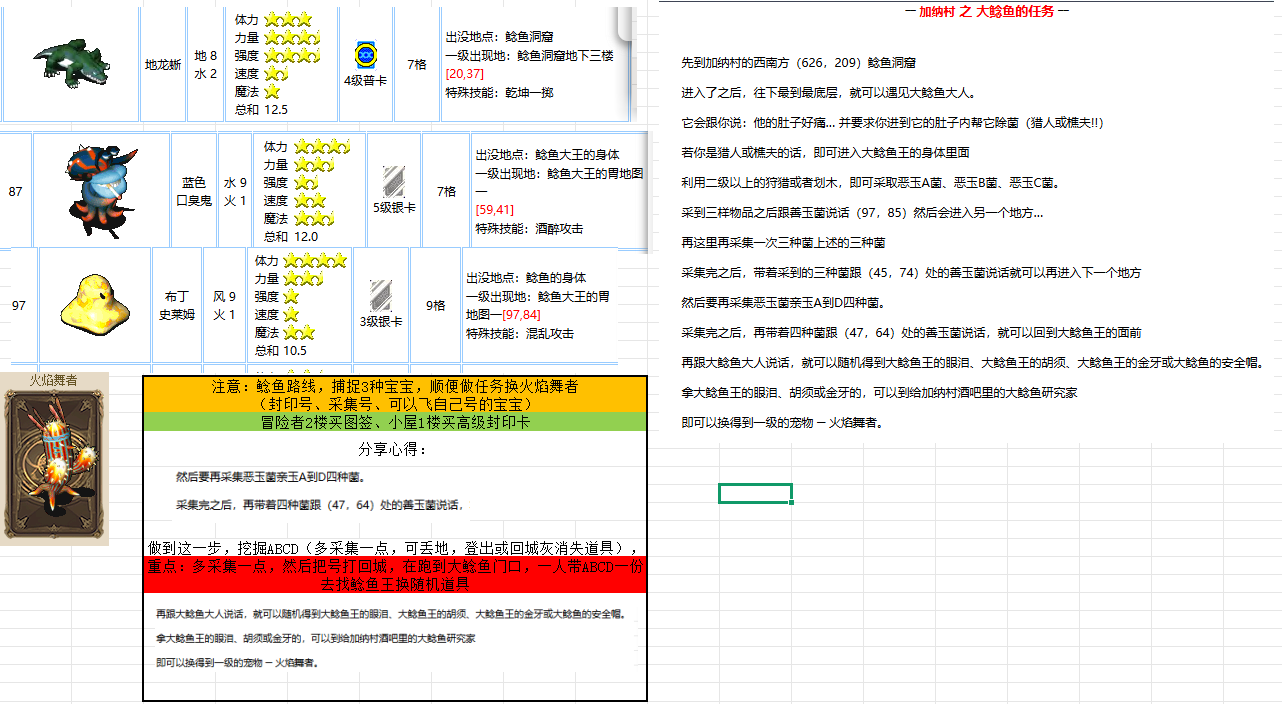Click the green-bordered selected cell

755,492
